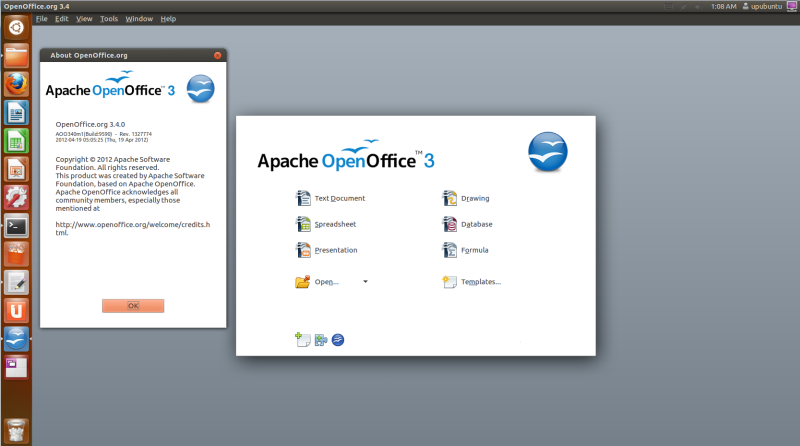The image size is (800, 446).
Task: Open the upubuntu user menu
Action: pos(762,7)
